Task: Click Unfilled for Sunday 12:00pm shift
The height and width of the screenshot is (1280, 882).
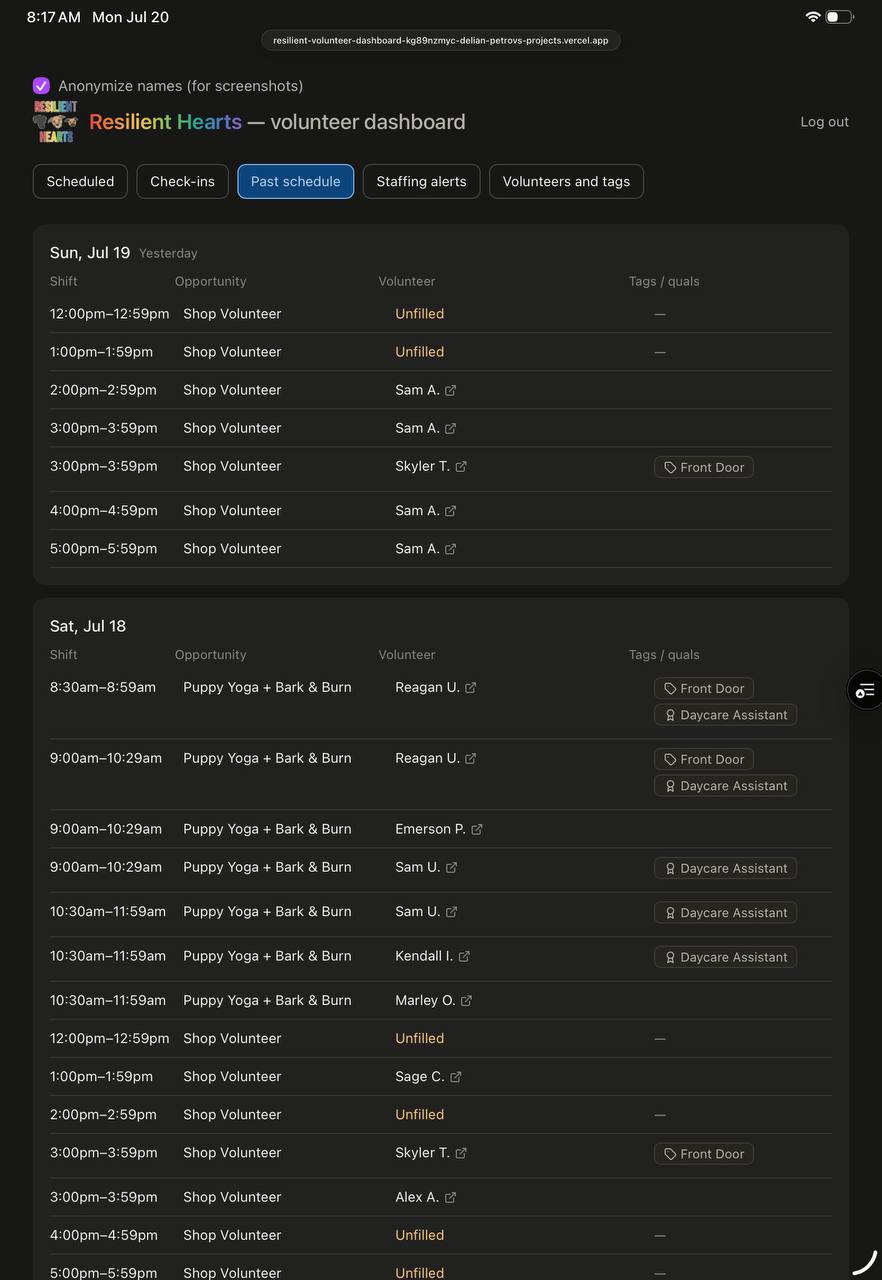Action: [419, 314]
